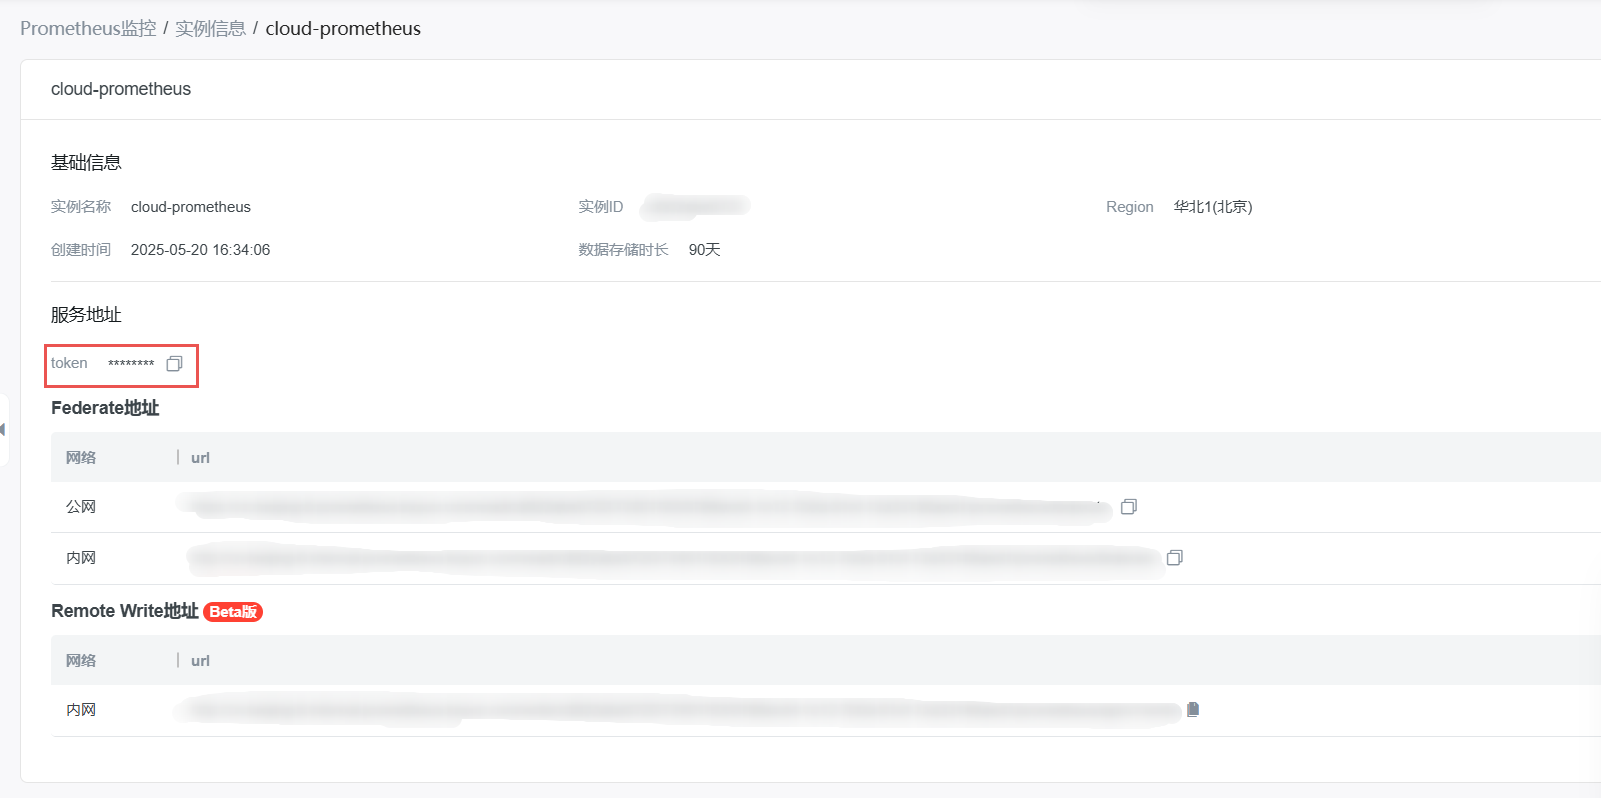Copy the Federate 内网 url
This screenshot has height=798, width=1601.
point(1175,558)
